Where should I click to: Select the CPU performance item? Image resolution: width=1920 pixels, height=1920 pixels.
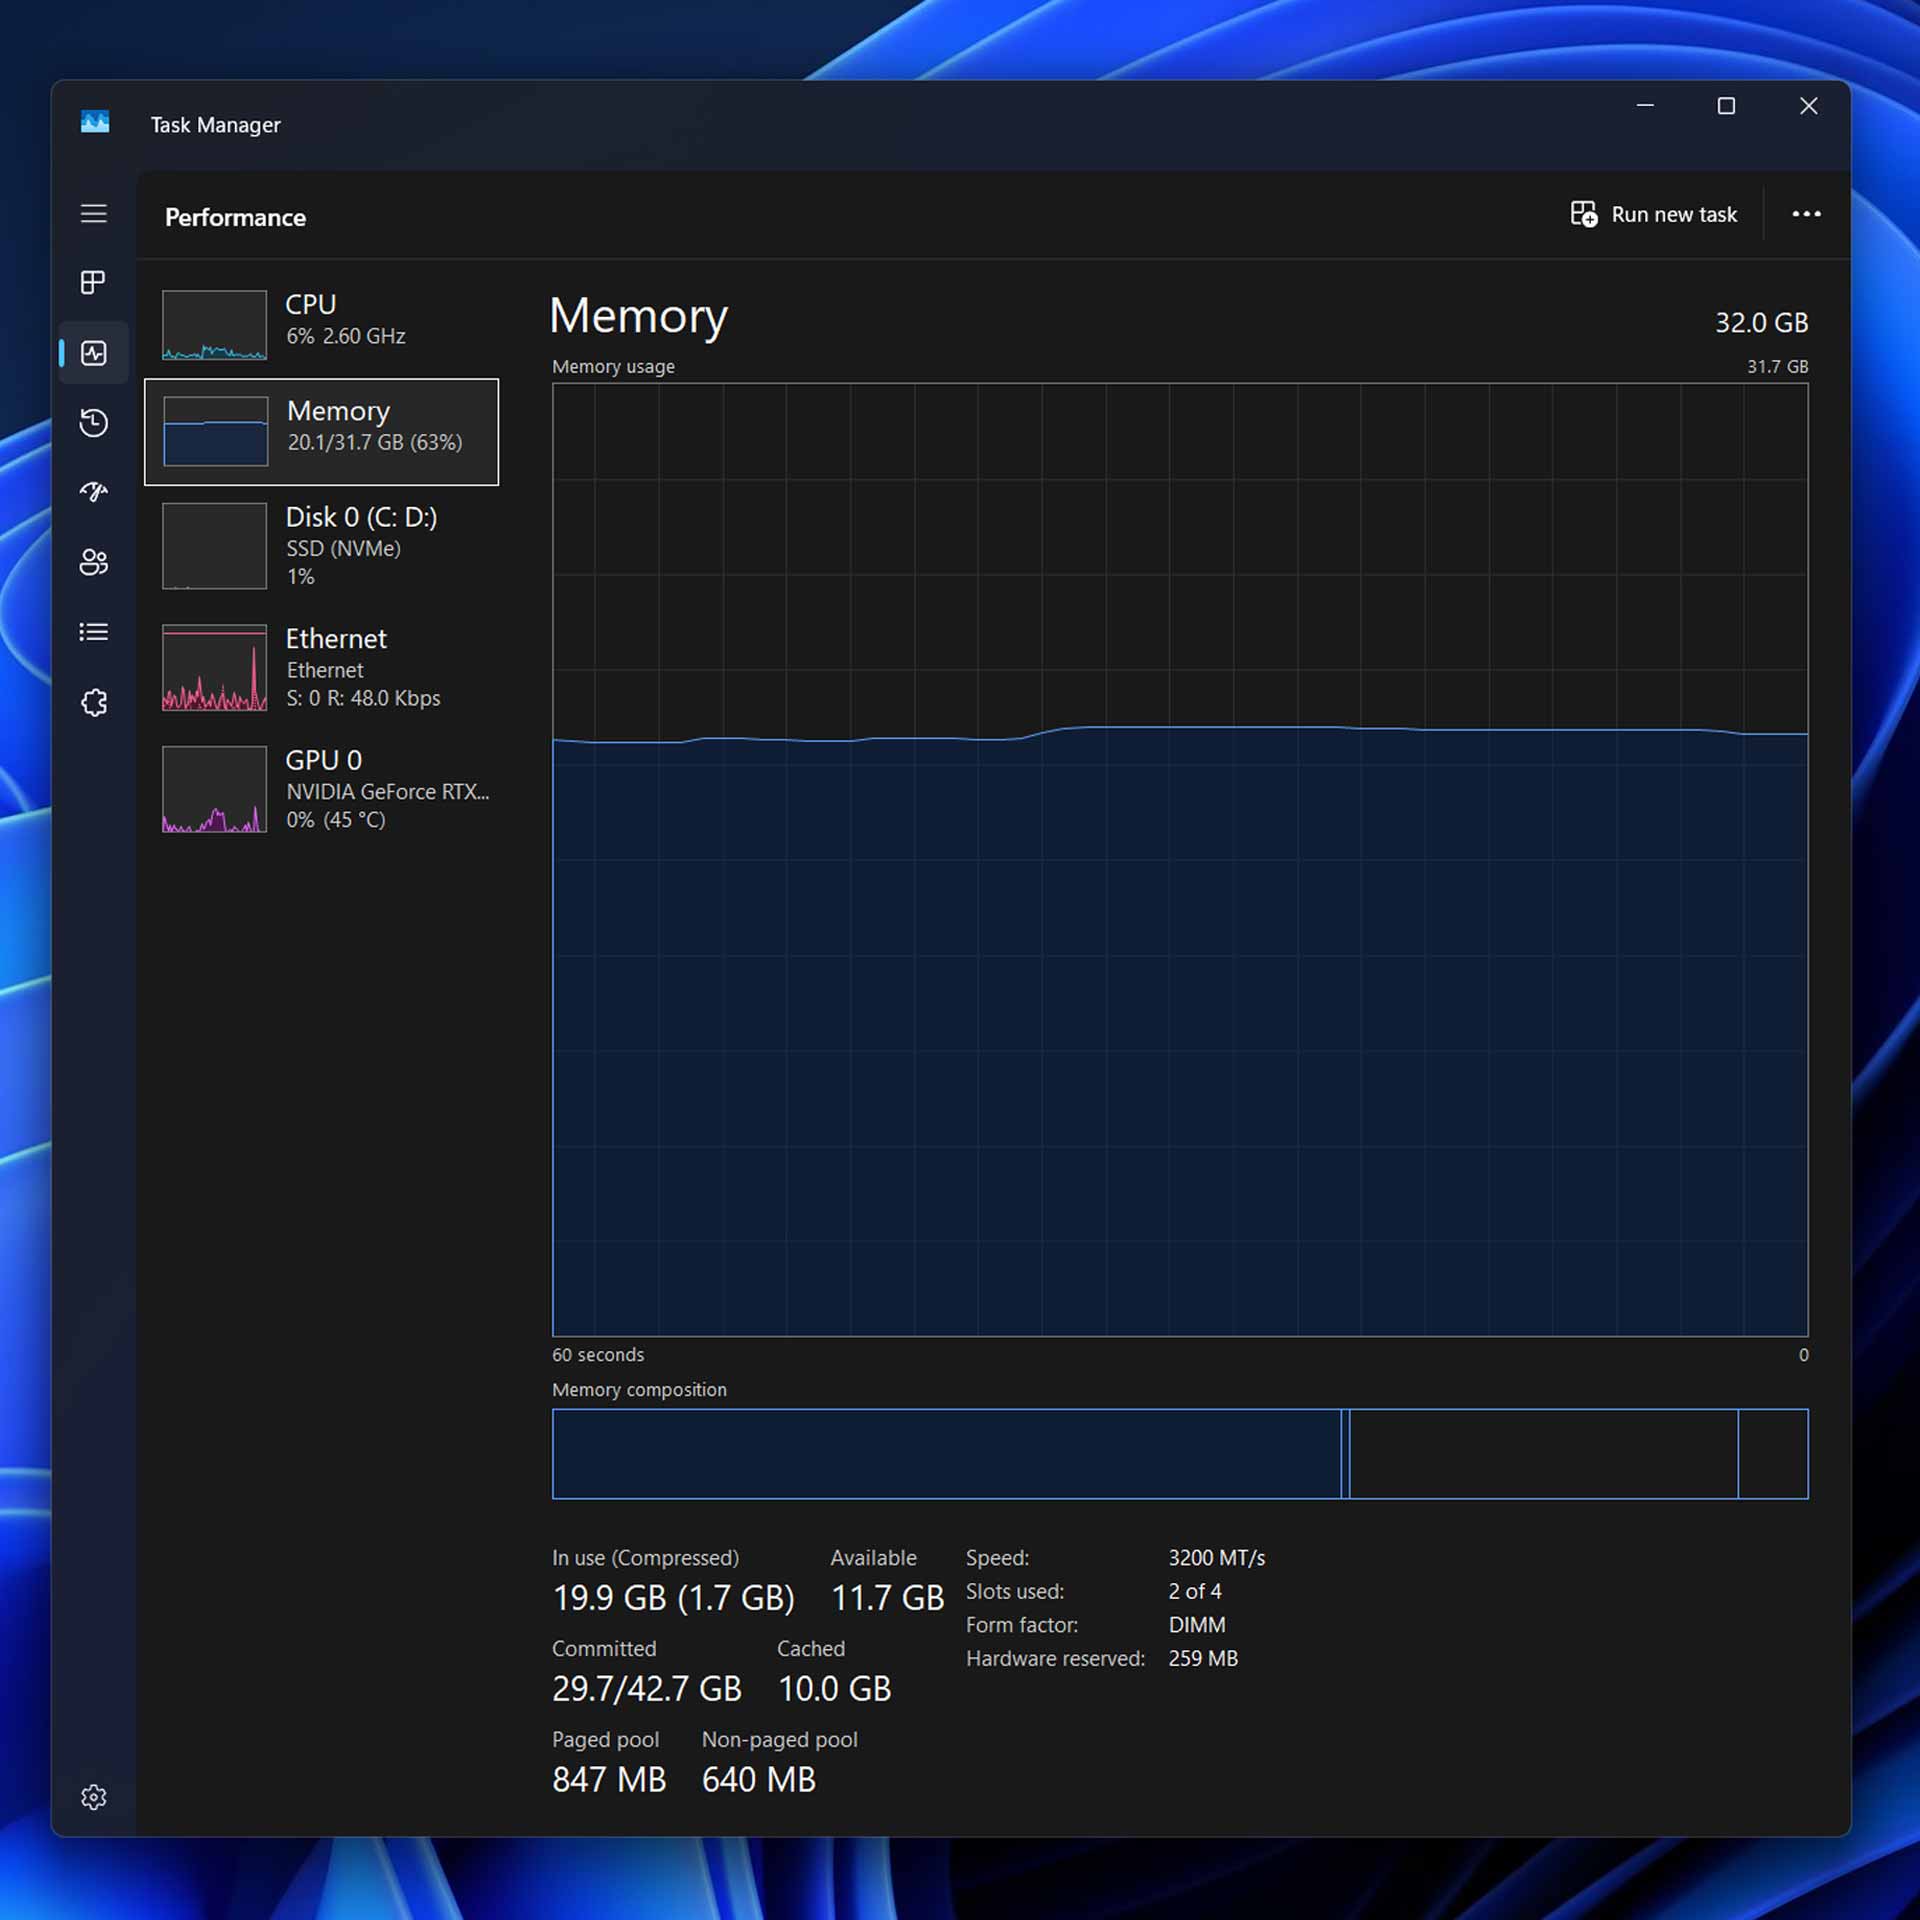[321, 323]
